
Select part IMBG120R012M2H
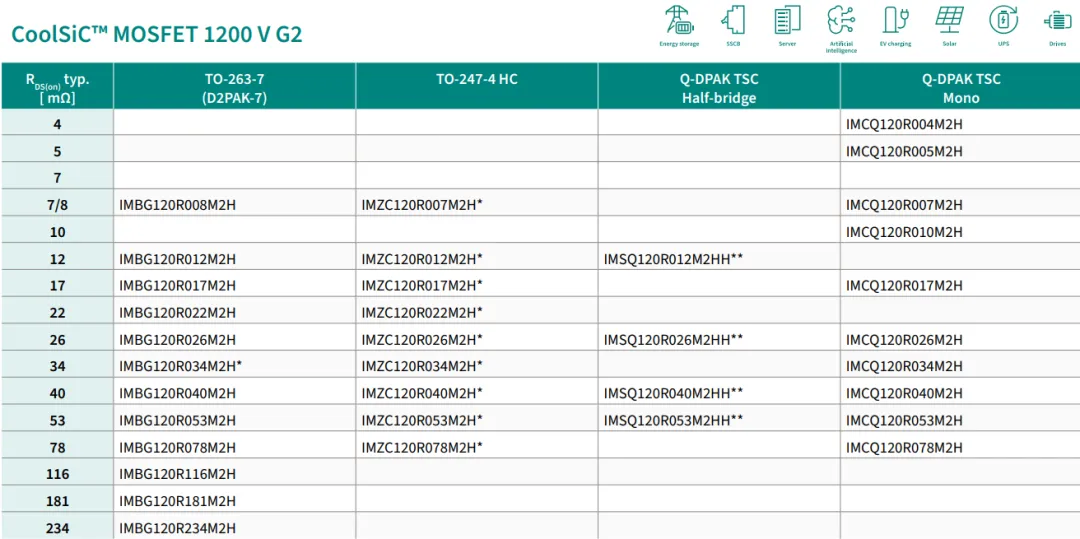click(x=178, y=260)
